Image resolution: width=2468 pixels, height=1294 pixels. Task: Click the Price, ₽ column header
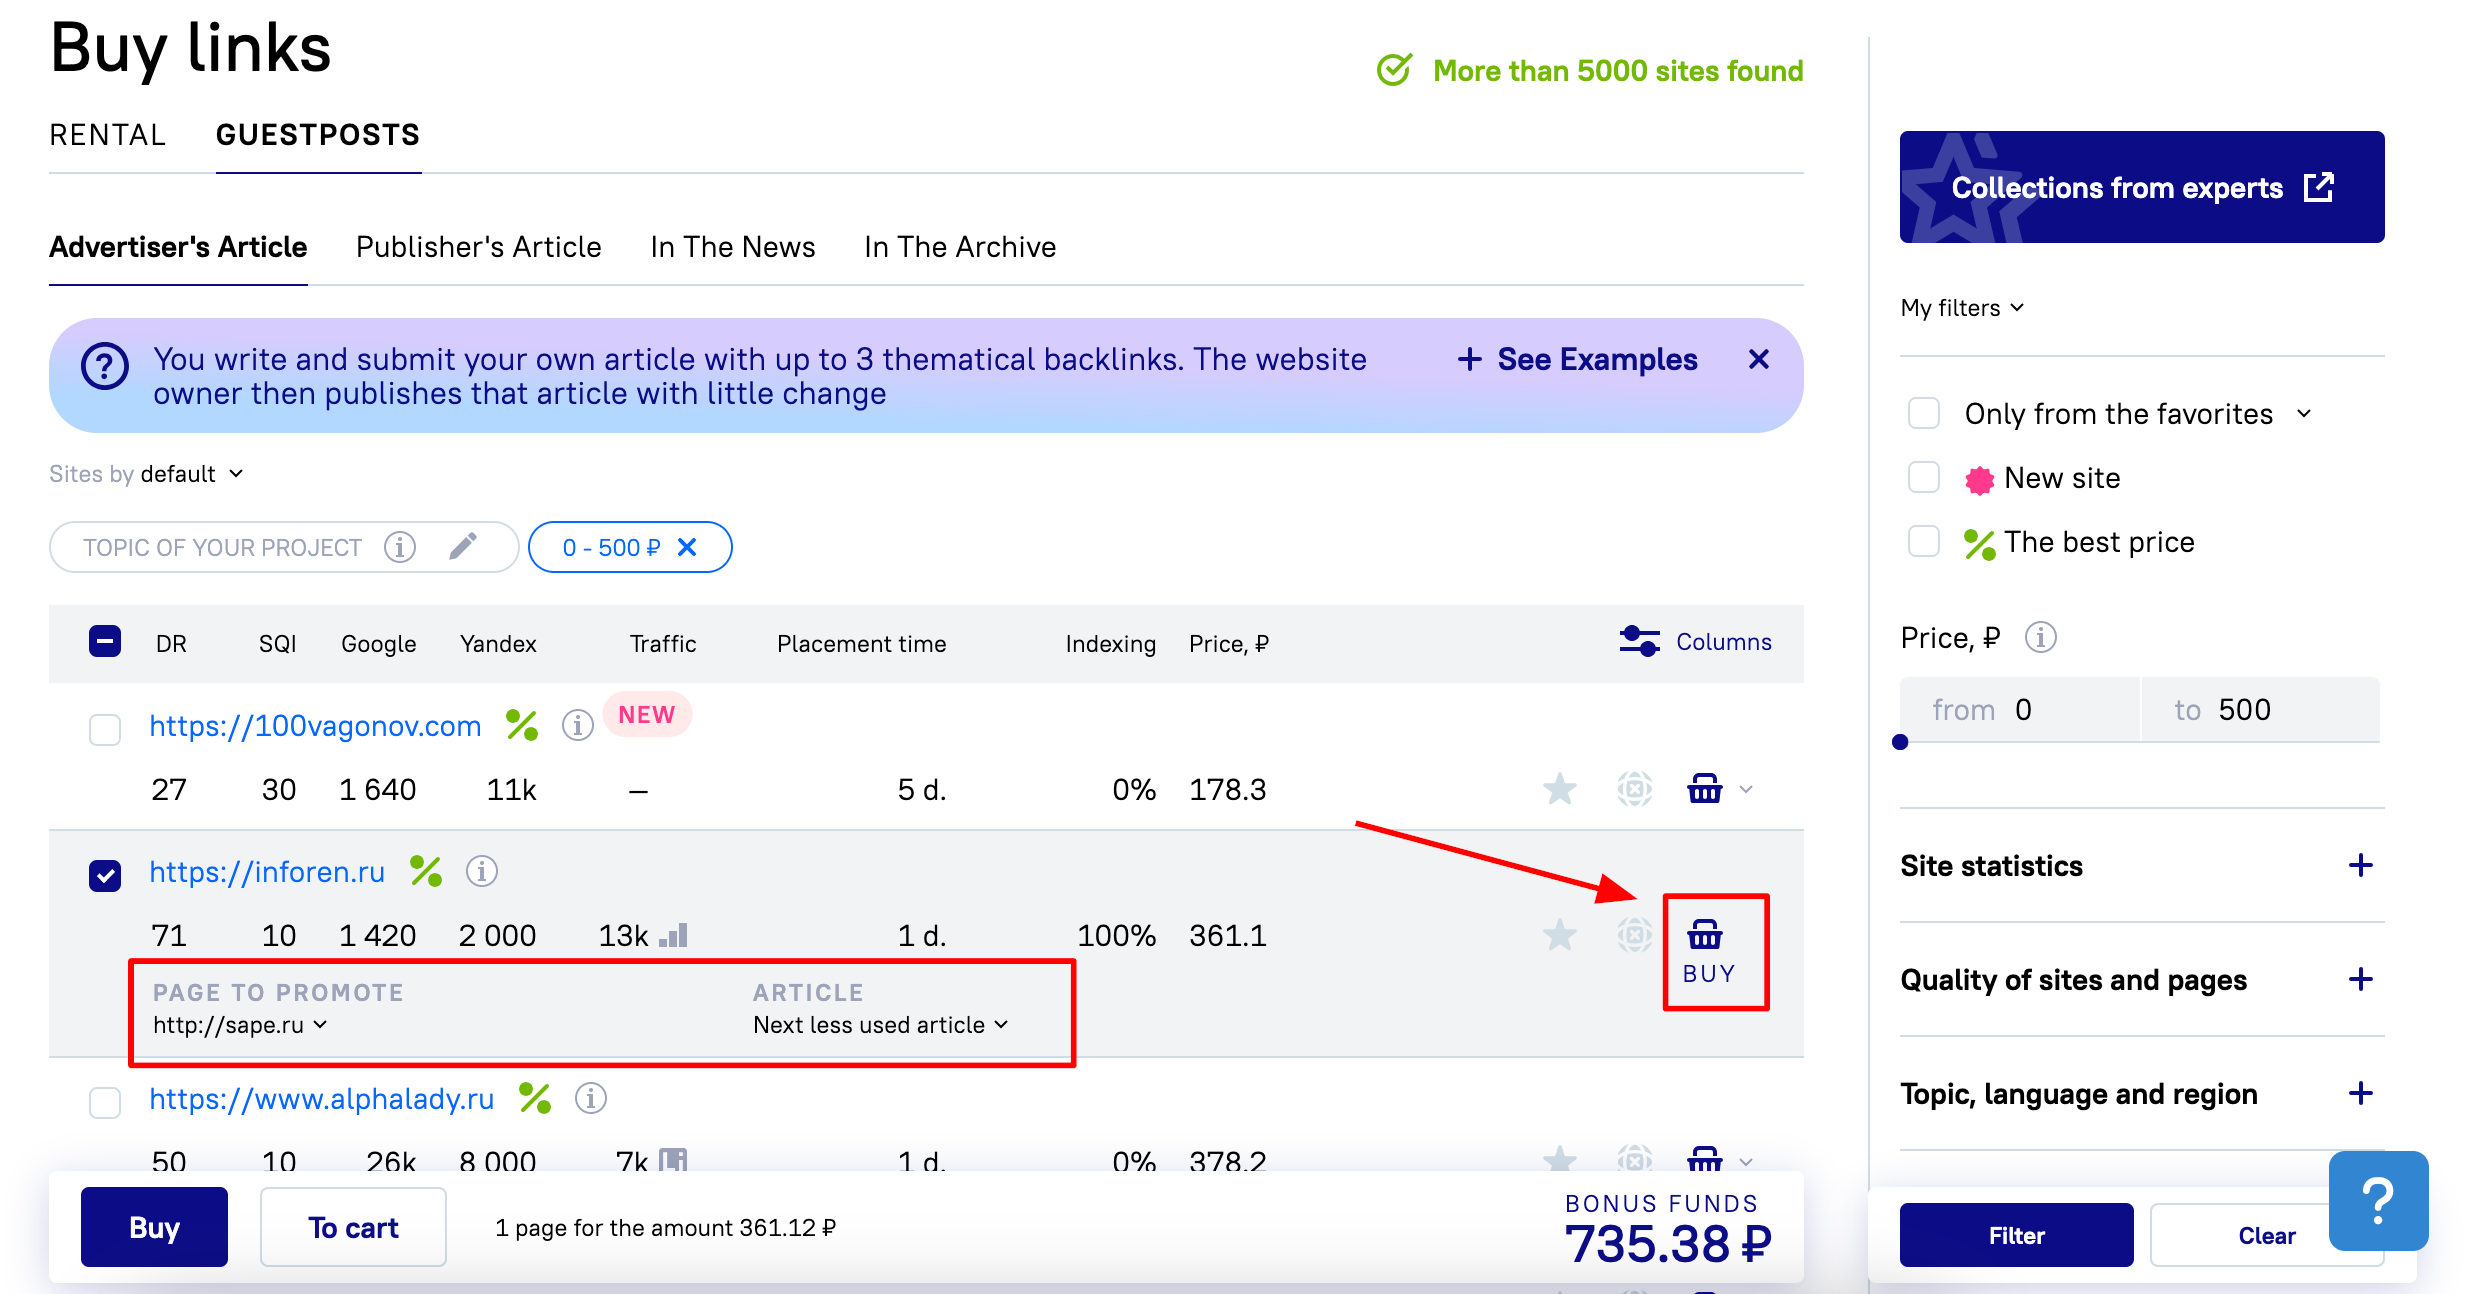(1228, 643)
